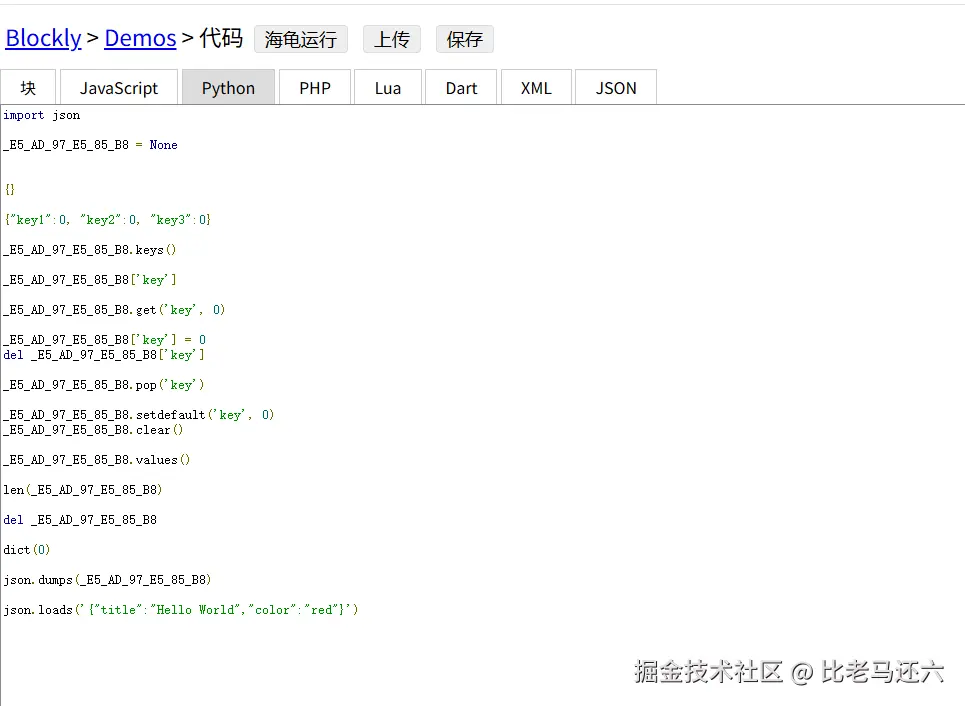Click the empty '{}' dictionary line
Screen dimensions: 965x706
pos(9,190)
